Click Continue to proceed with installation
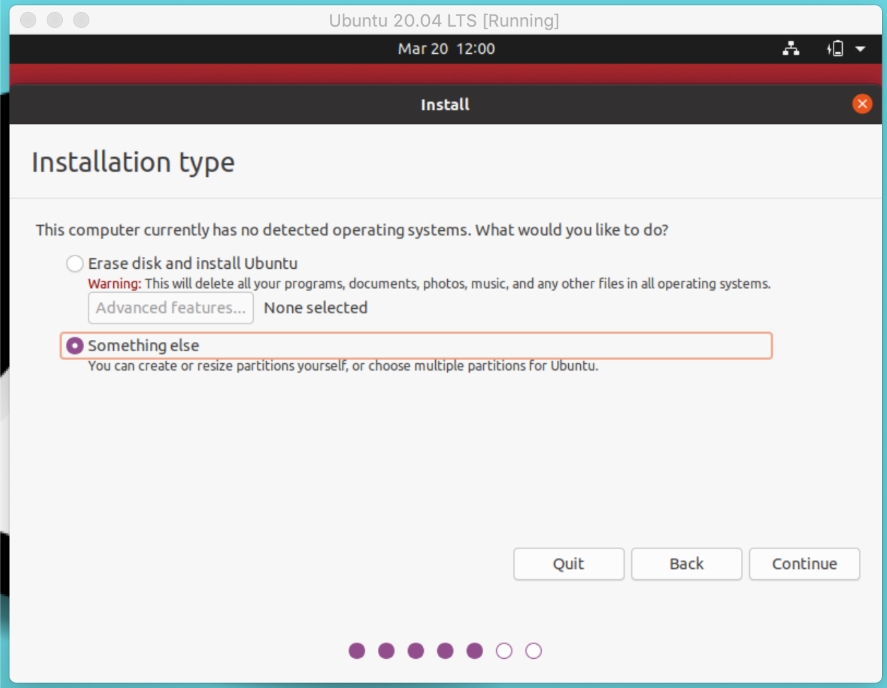This screenshot has width=887, height=688. pos(804,564)
